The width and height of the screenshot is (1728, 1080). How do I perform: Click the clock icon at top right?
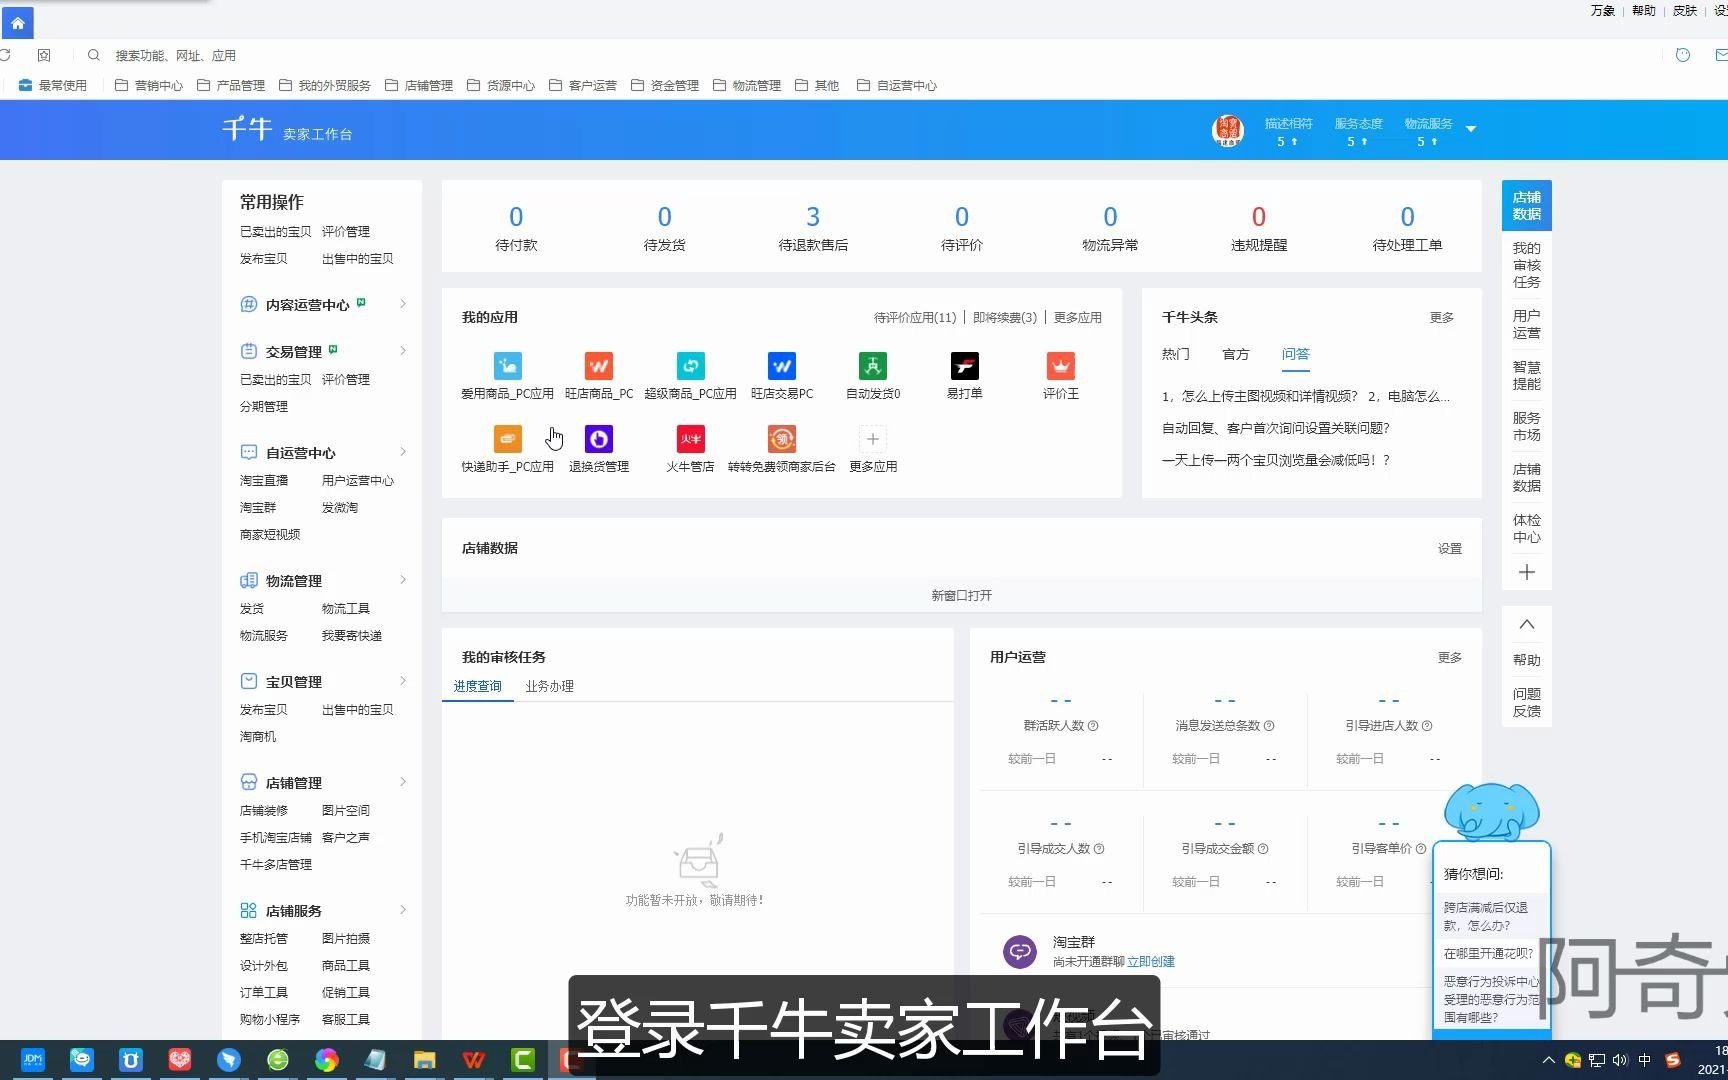click(1683, 55)
